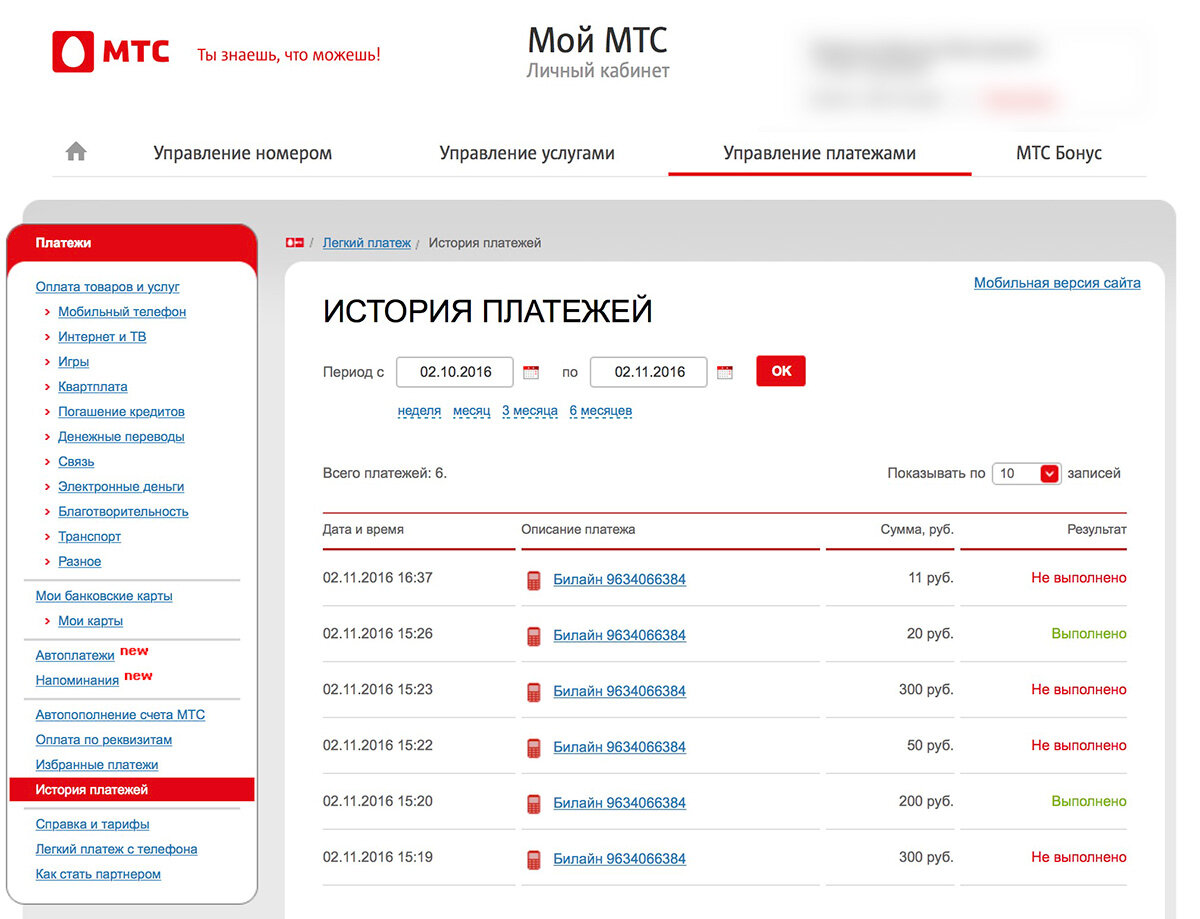Open the Напоминания link
This screenshot has width=1200, height=919.
coord(77,681)
